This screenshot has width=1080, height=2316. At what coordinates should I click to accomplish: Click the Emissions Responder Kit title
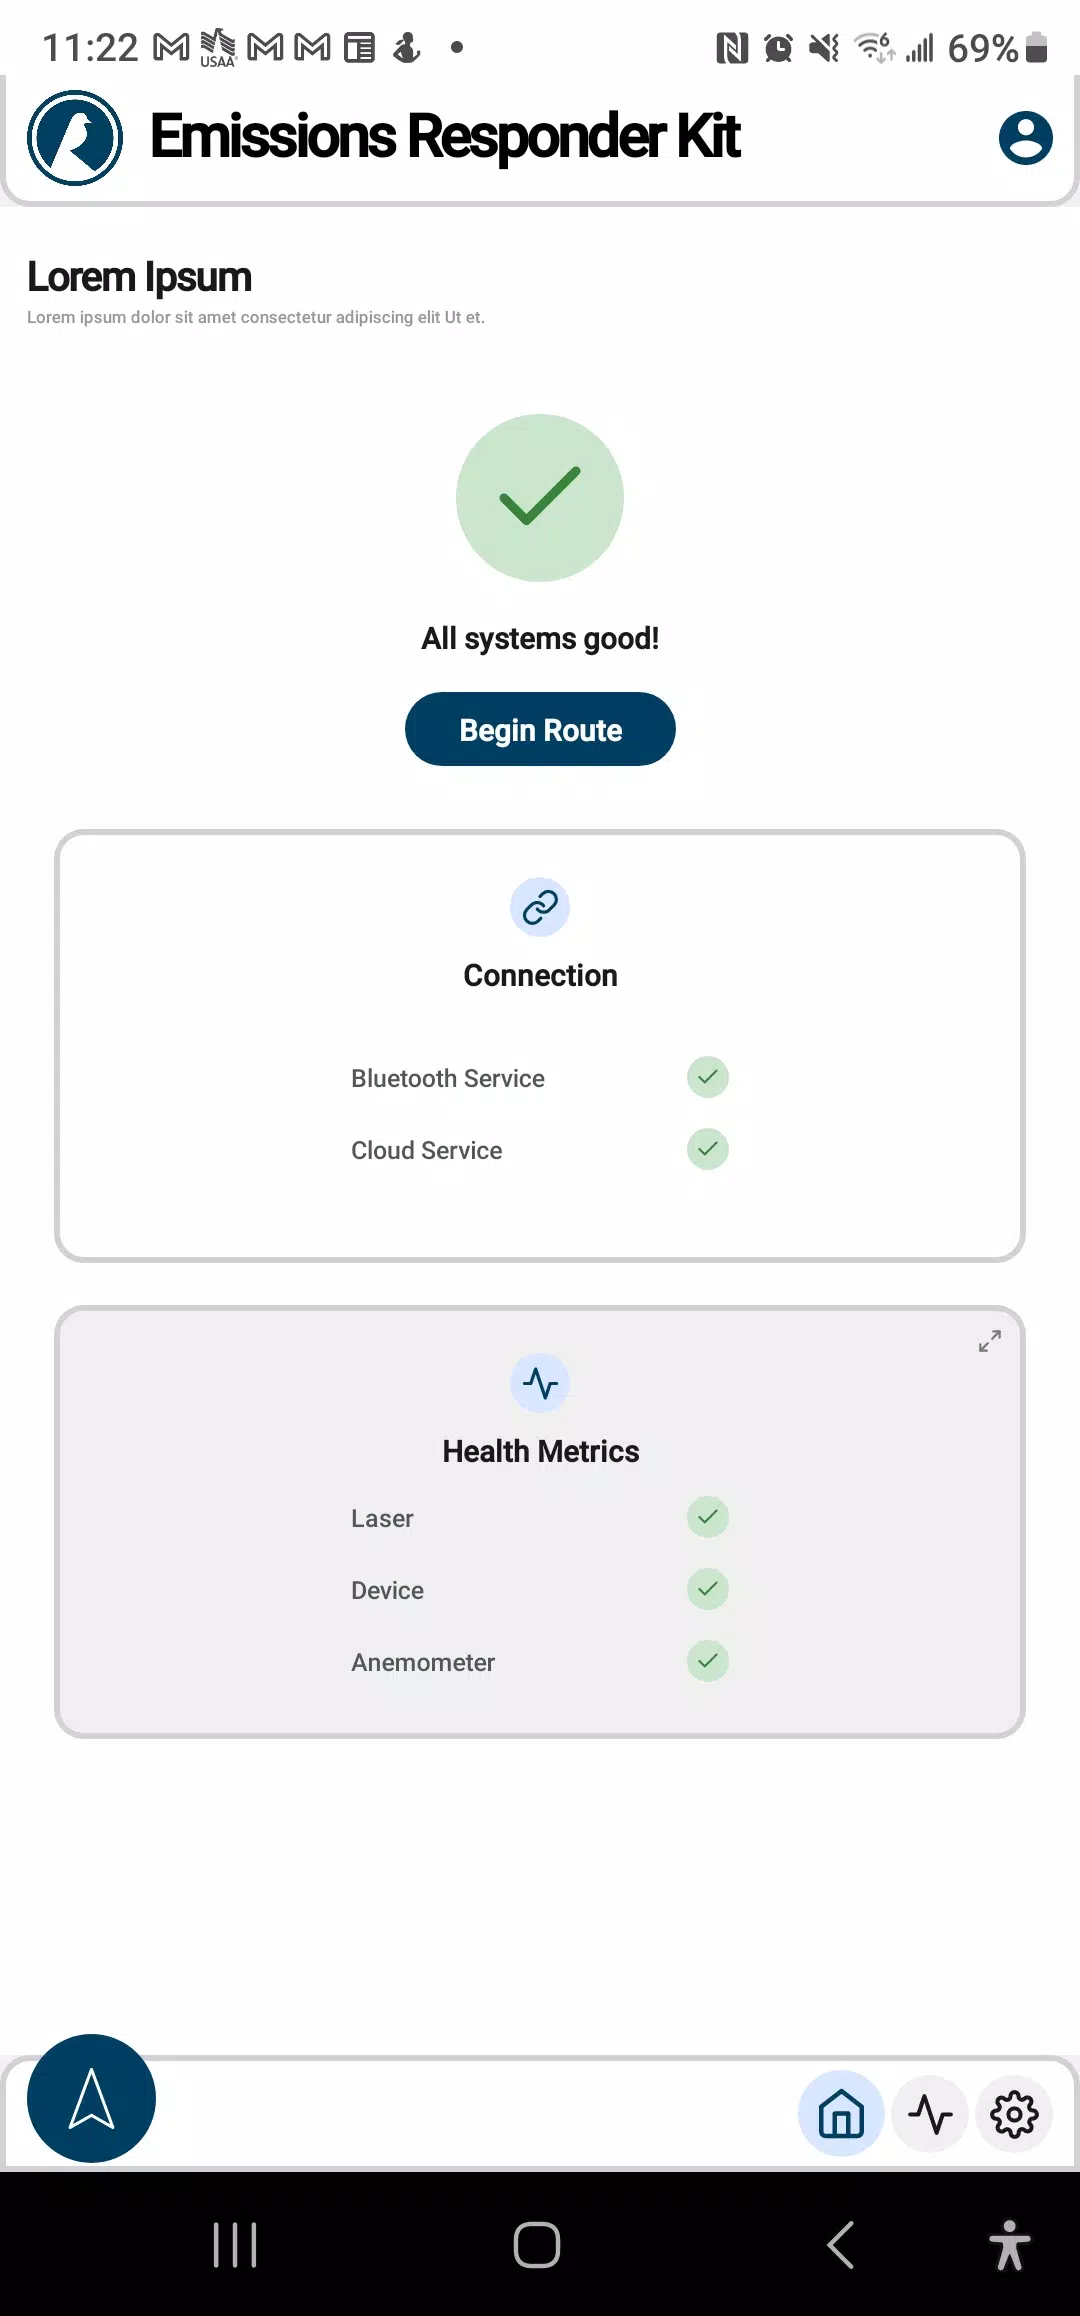coord(445,137)
